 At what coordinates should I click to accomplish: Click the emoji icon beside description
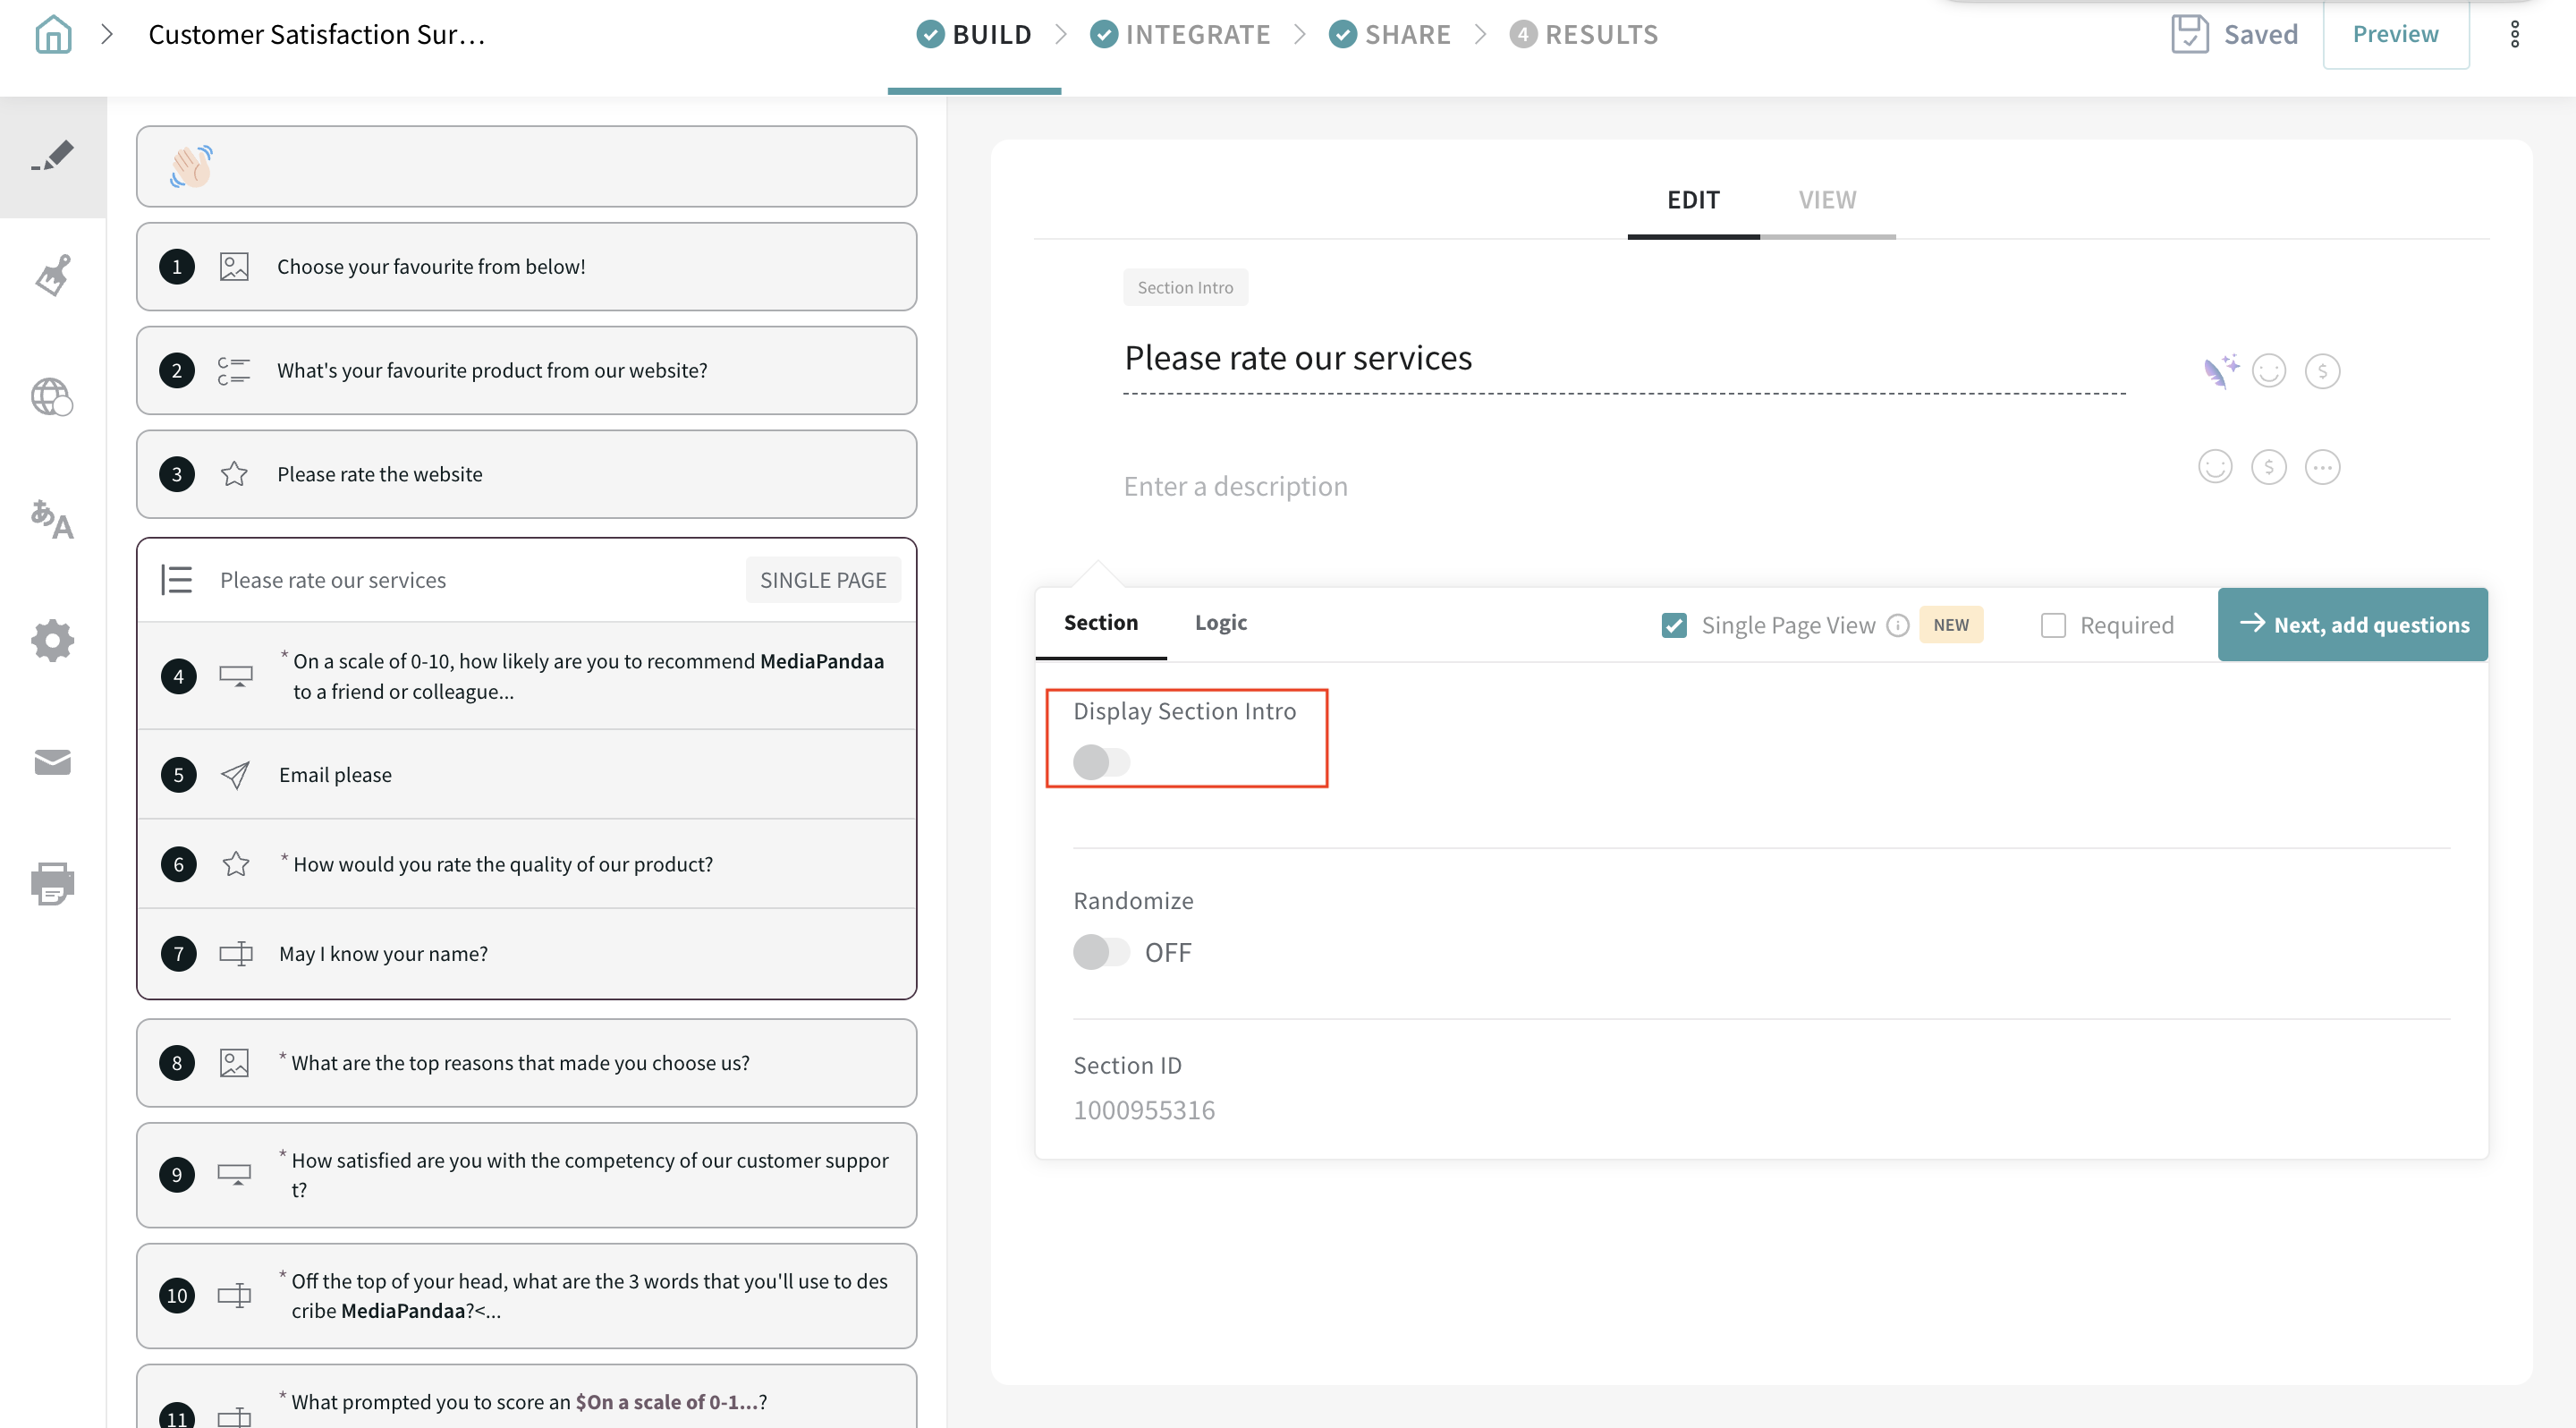pyautogui.click(x=2215, y=467)
